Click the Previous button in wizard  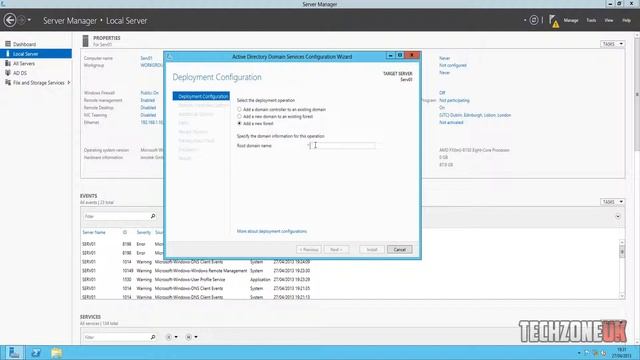(x=309, y=249)
